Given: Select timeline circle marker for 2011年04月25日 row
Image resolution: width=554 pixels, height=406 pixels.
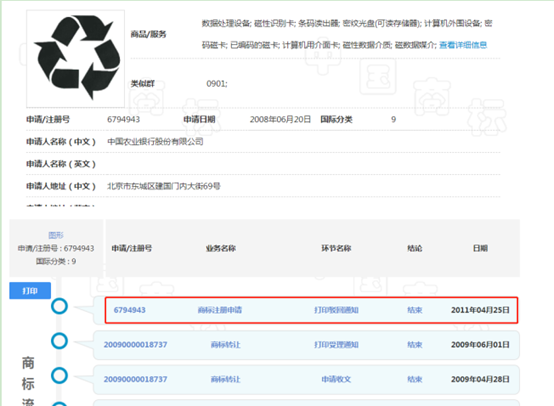Looking at the screenshot, I should coord(59,306).
